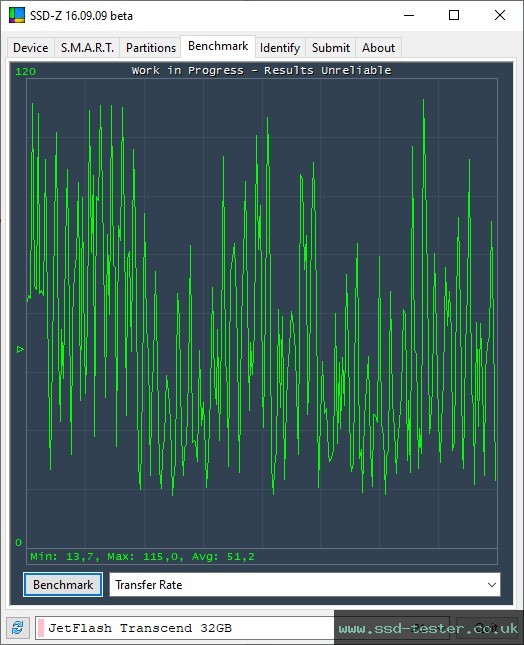
Task: Click the Min Max Avg statistics text
Action: 142,557
